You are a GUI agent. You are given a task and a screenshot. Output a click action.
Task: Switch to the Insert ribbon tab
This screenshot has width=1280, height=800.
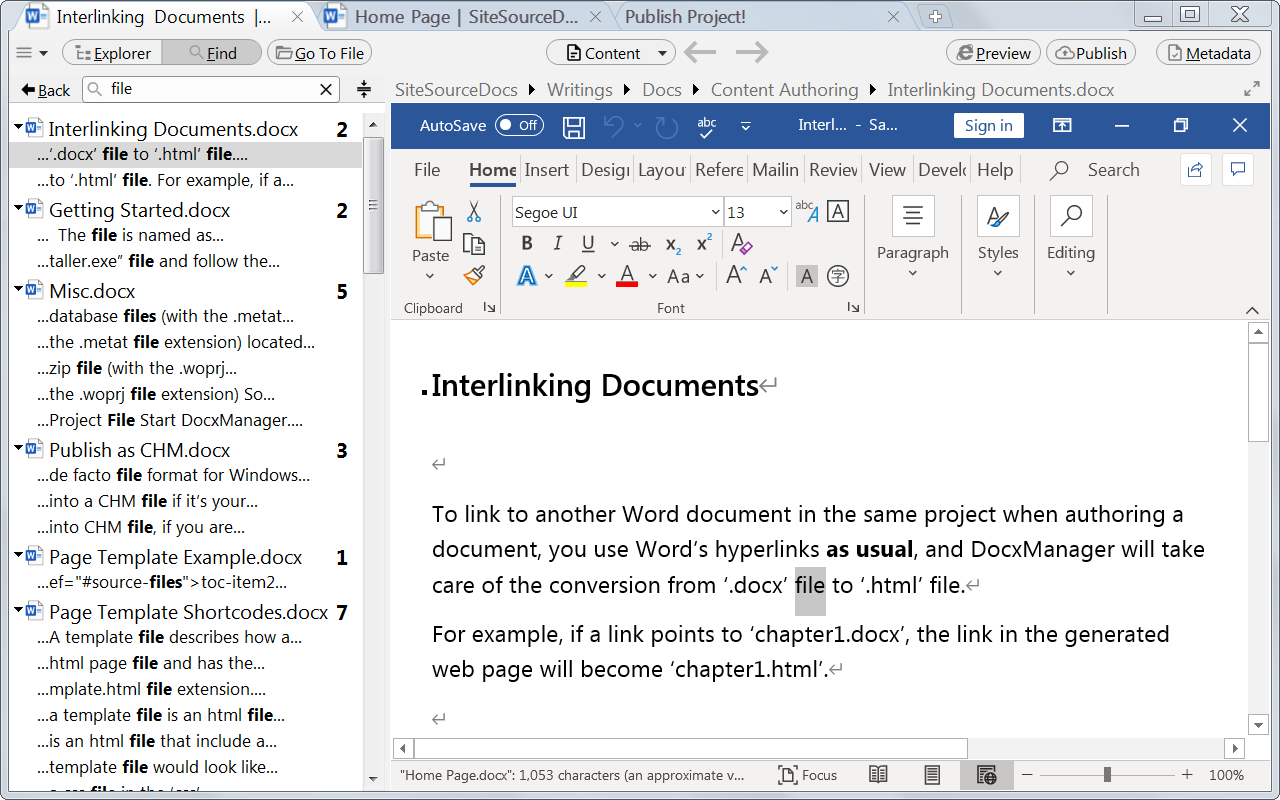click(547, 170)
